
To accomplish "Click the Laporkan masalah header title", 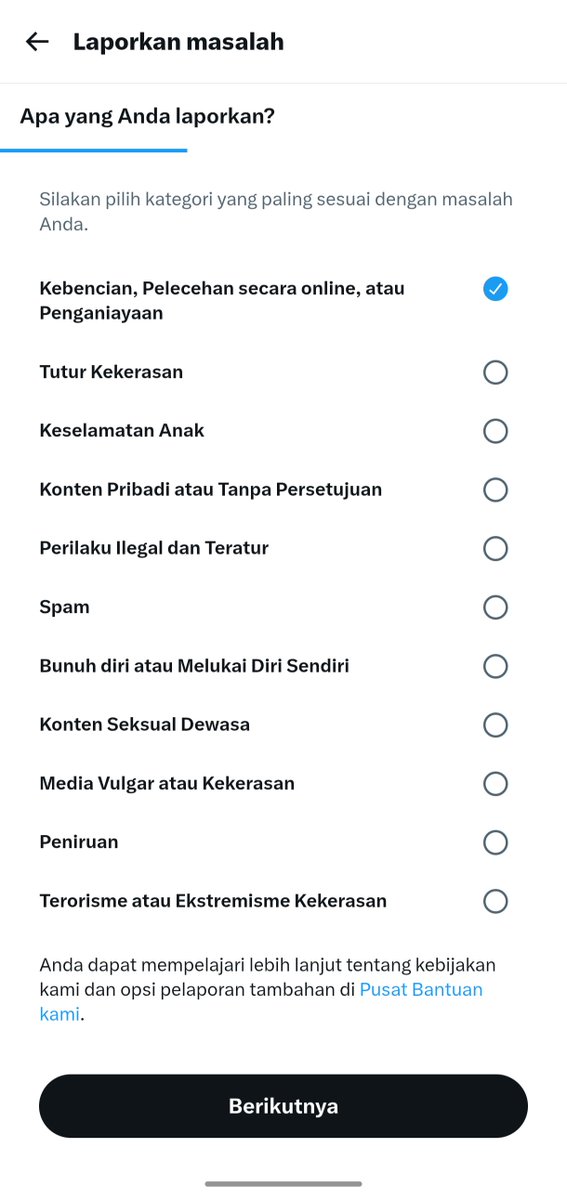I will pos(178,42).
